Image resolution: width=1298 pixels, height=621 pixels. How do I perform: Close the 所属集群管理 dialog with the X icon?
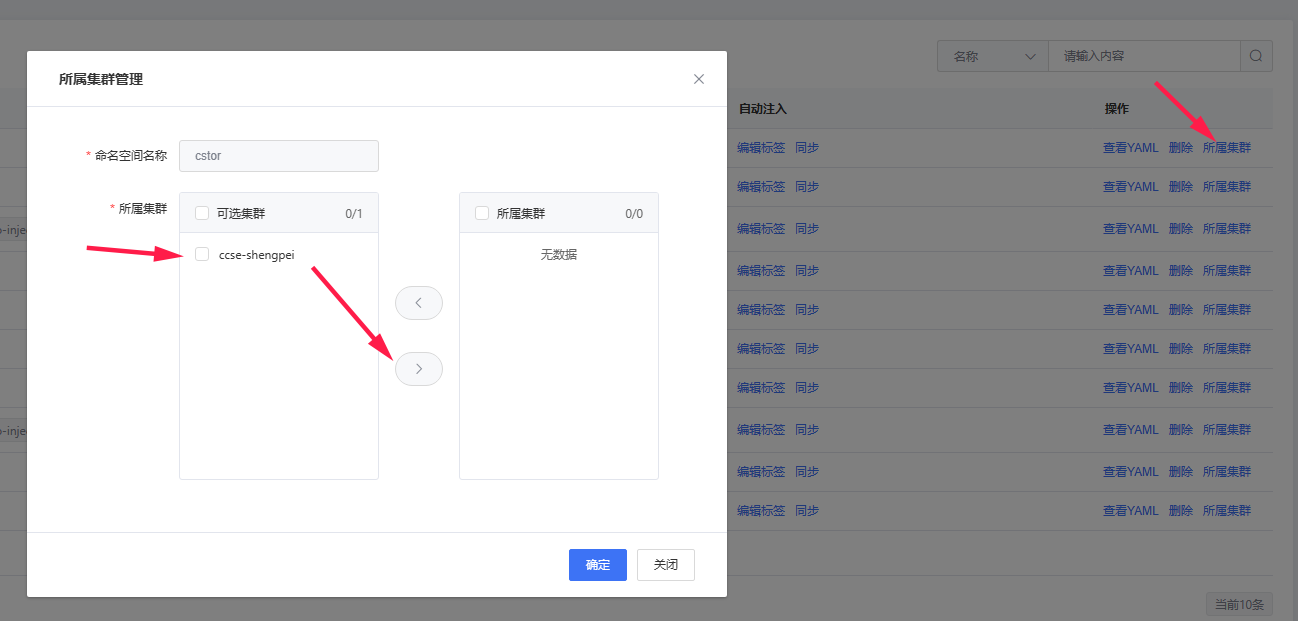coord(699,79)
